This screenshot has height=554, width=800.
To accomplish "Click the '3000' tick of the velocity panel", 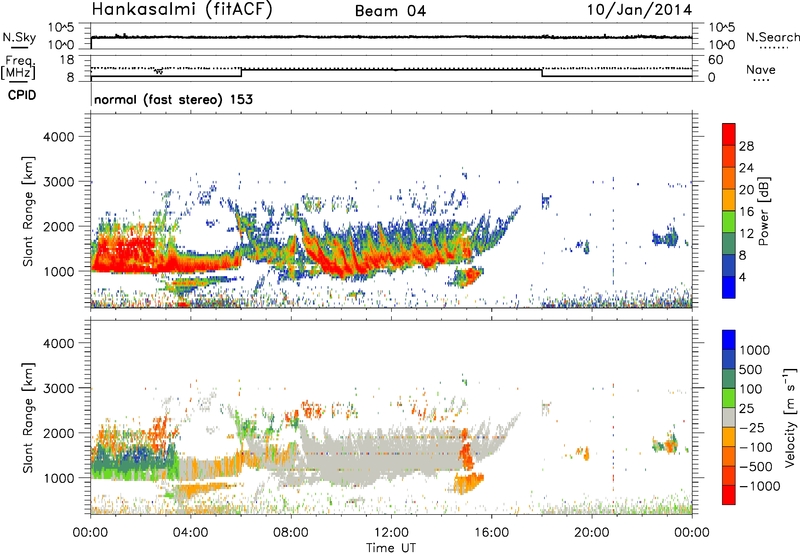I will 58,388.
